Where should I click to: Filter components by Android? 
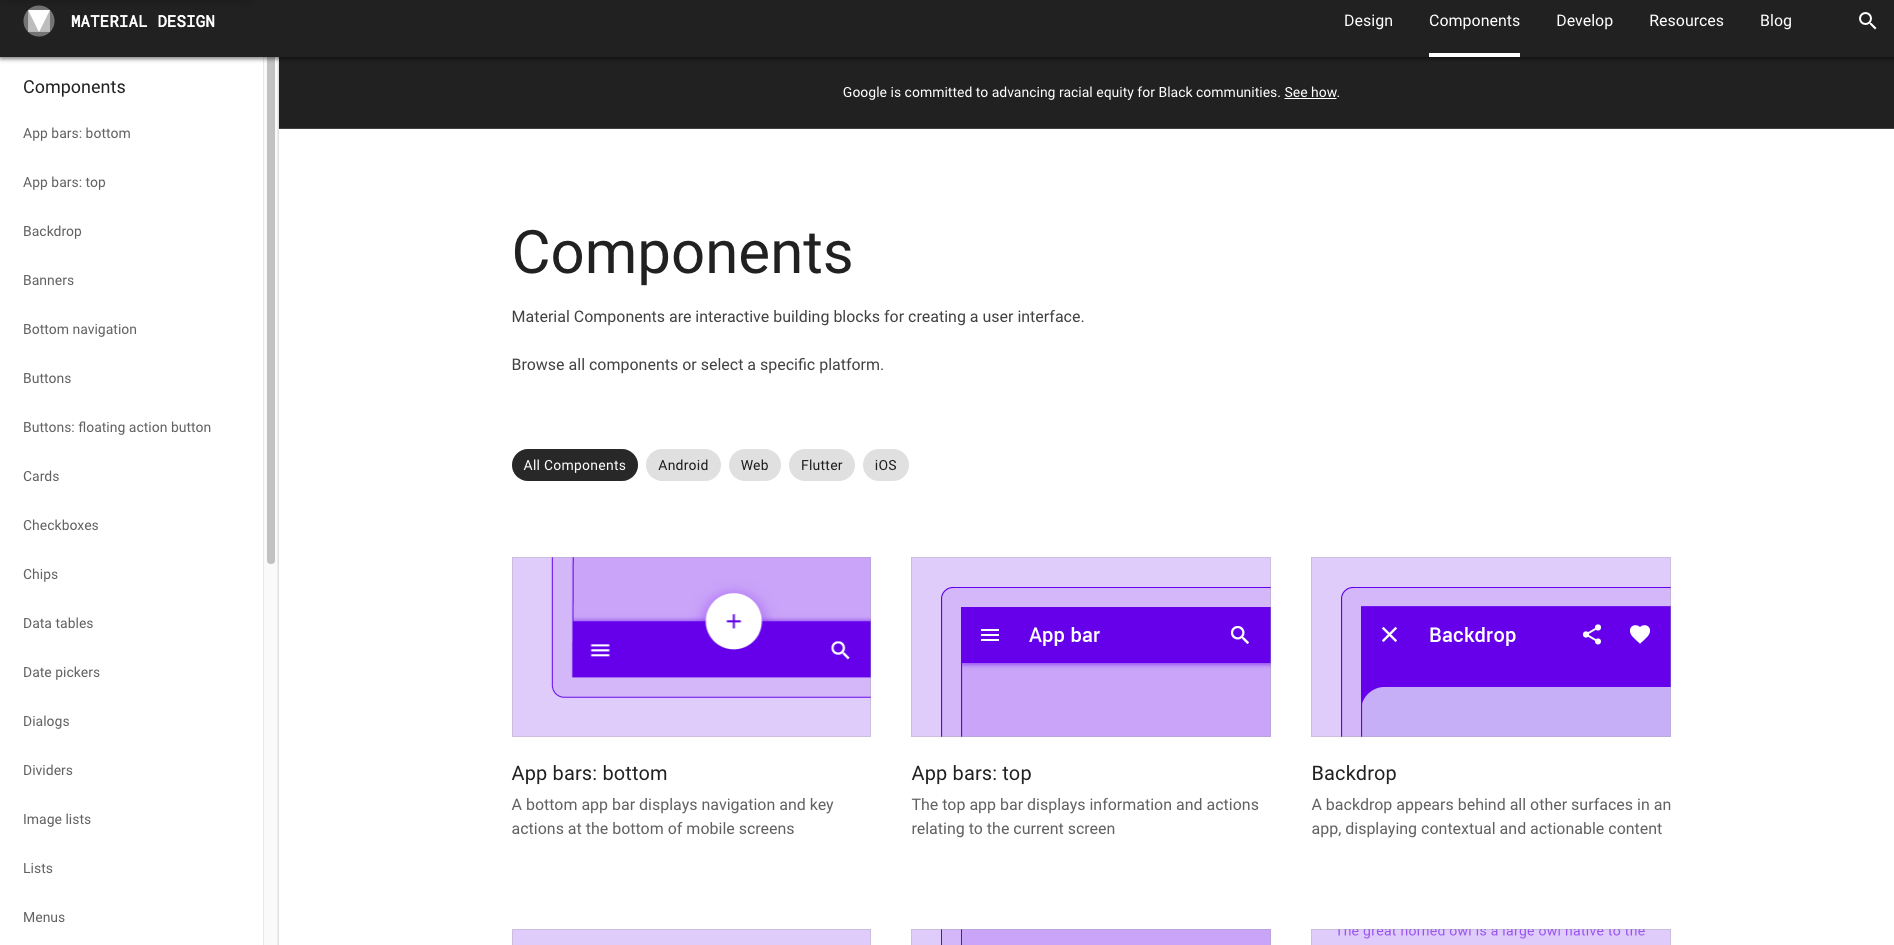683,465
